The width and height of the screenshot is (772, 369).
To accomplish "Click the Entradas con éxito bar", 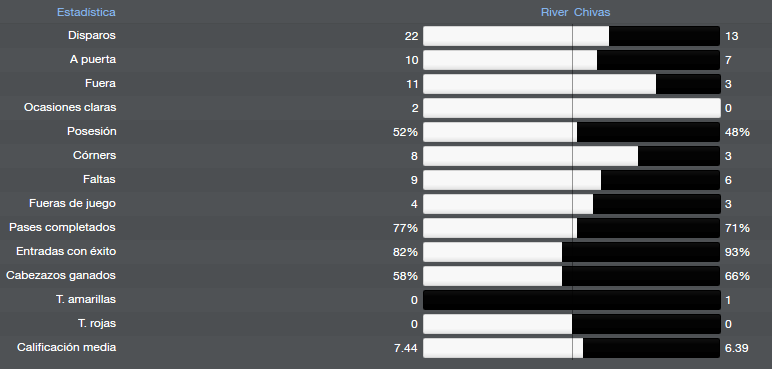I will pos(572,252).
